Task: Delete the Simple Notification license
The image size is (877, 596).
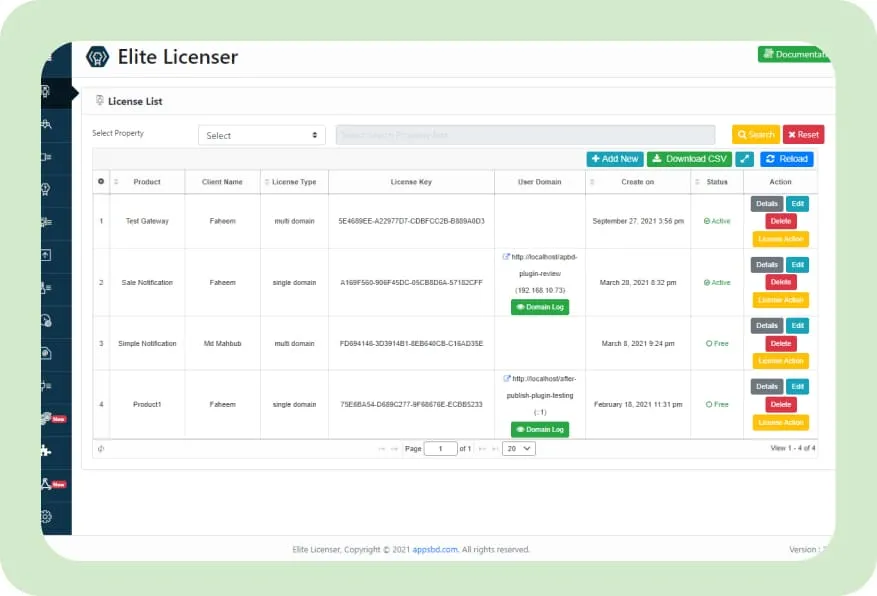Action: (x=781, y=343)
